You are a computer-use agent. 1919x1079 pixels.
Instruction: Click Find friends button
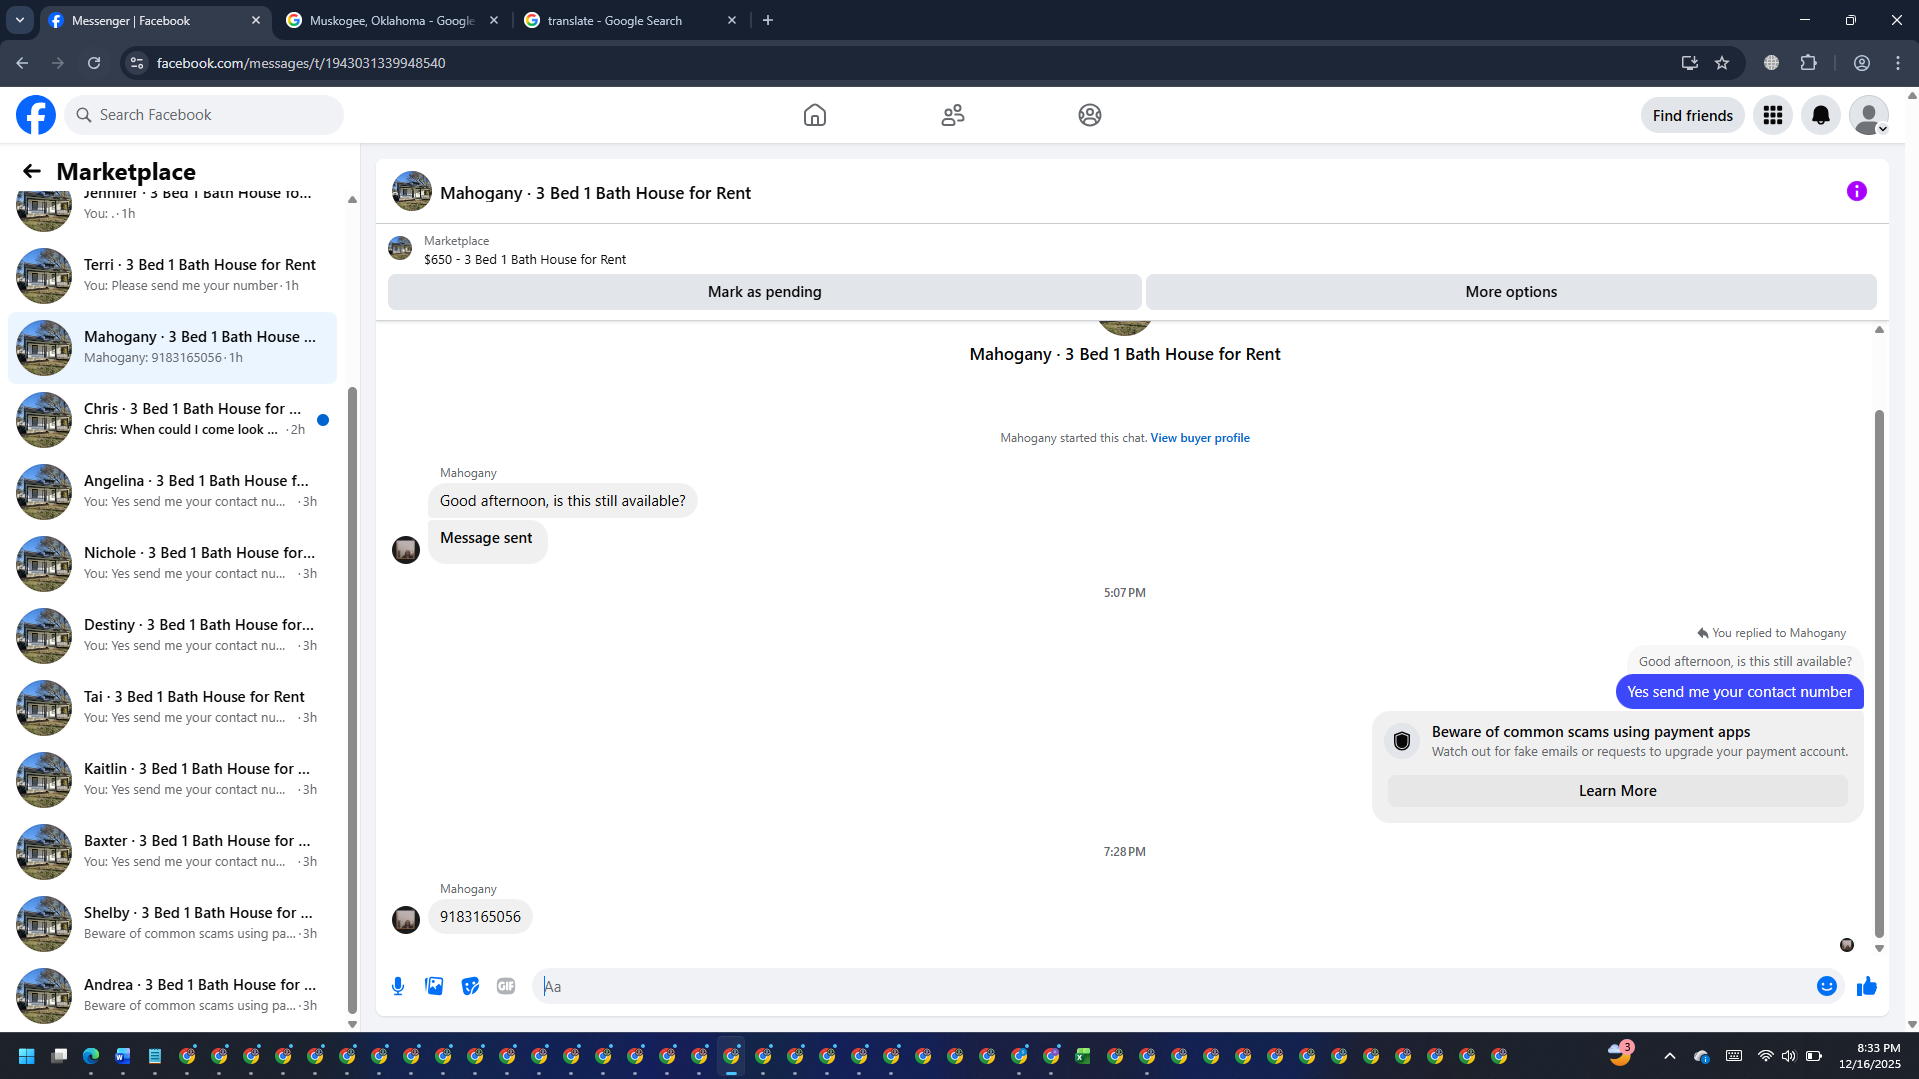click(1693, 116)
